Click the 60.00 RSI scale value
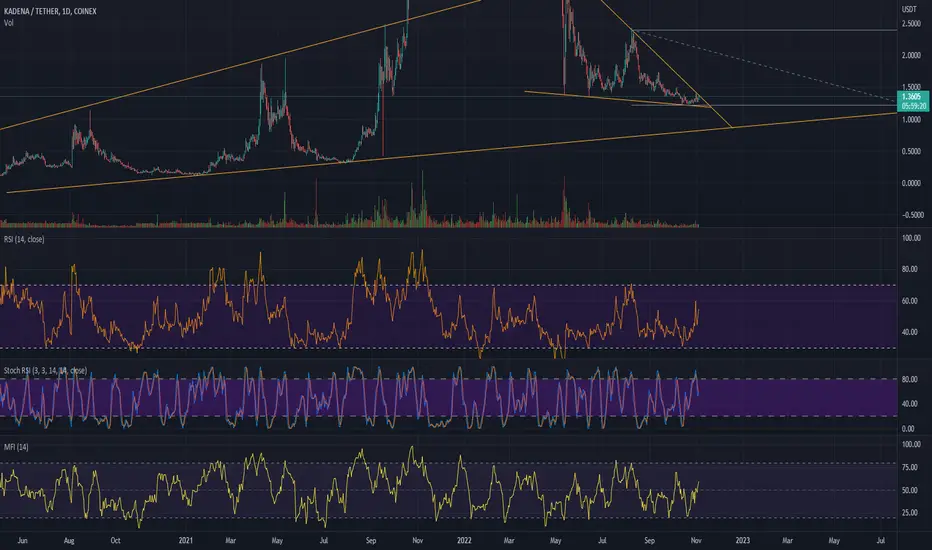 click(x=909, y=301)
